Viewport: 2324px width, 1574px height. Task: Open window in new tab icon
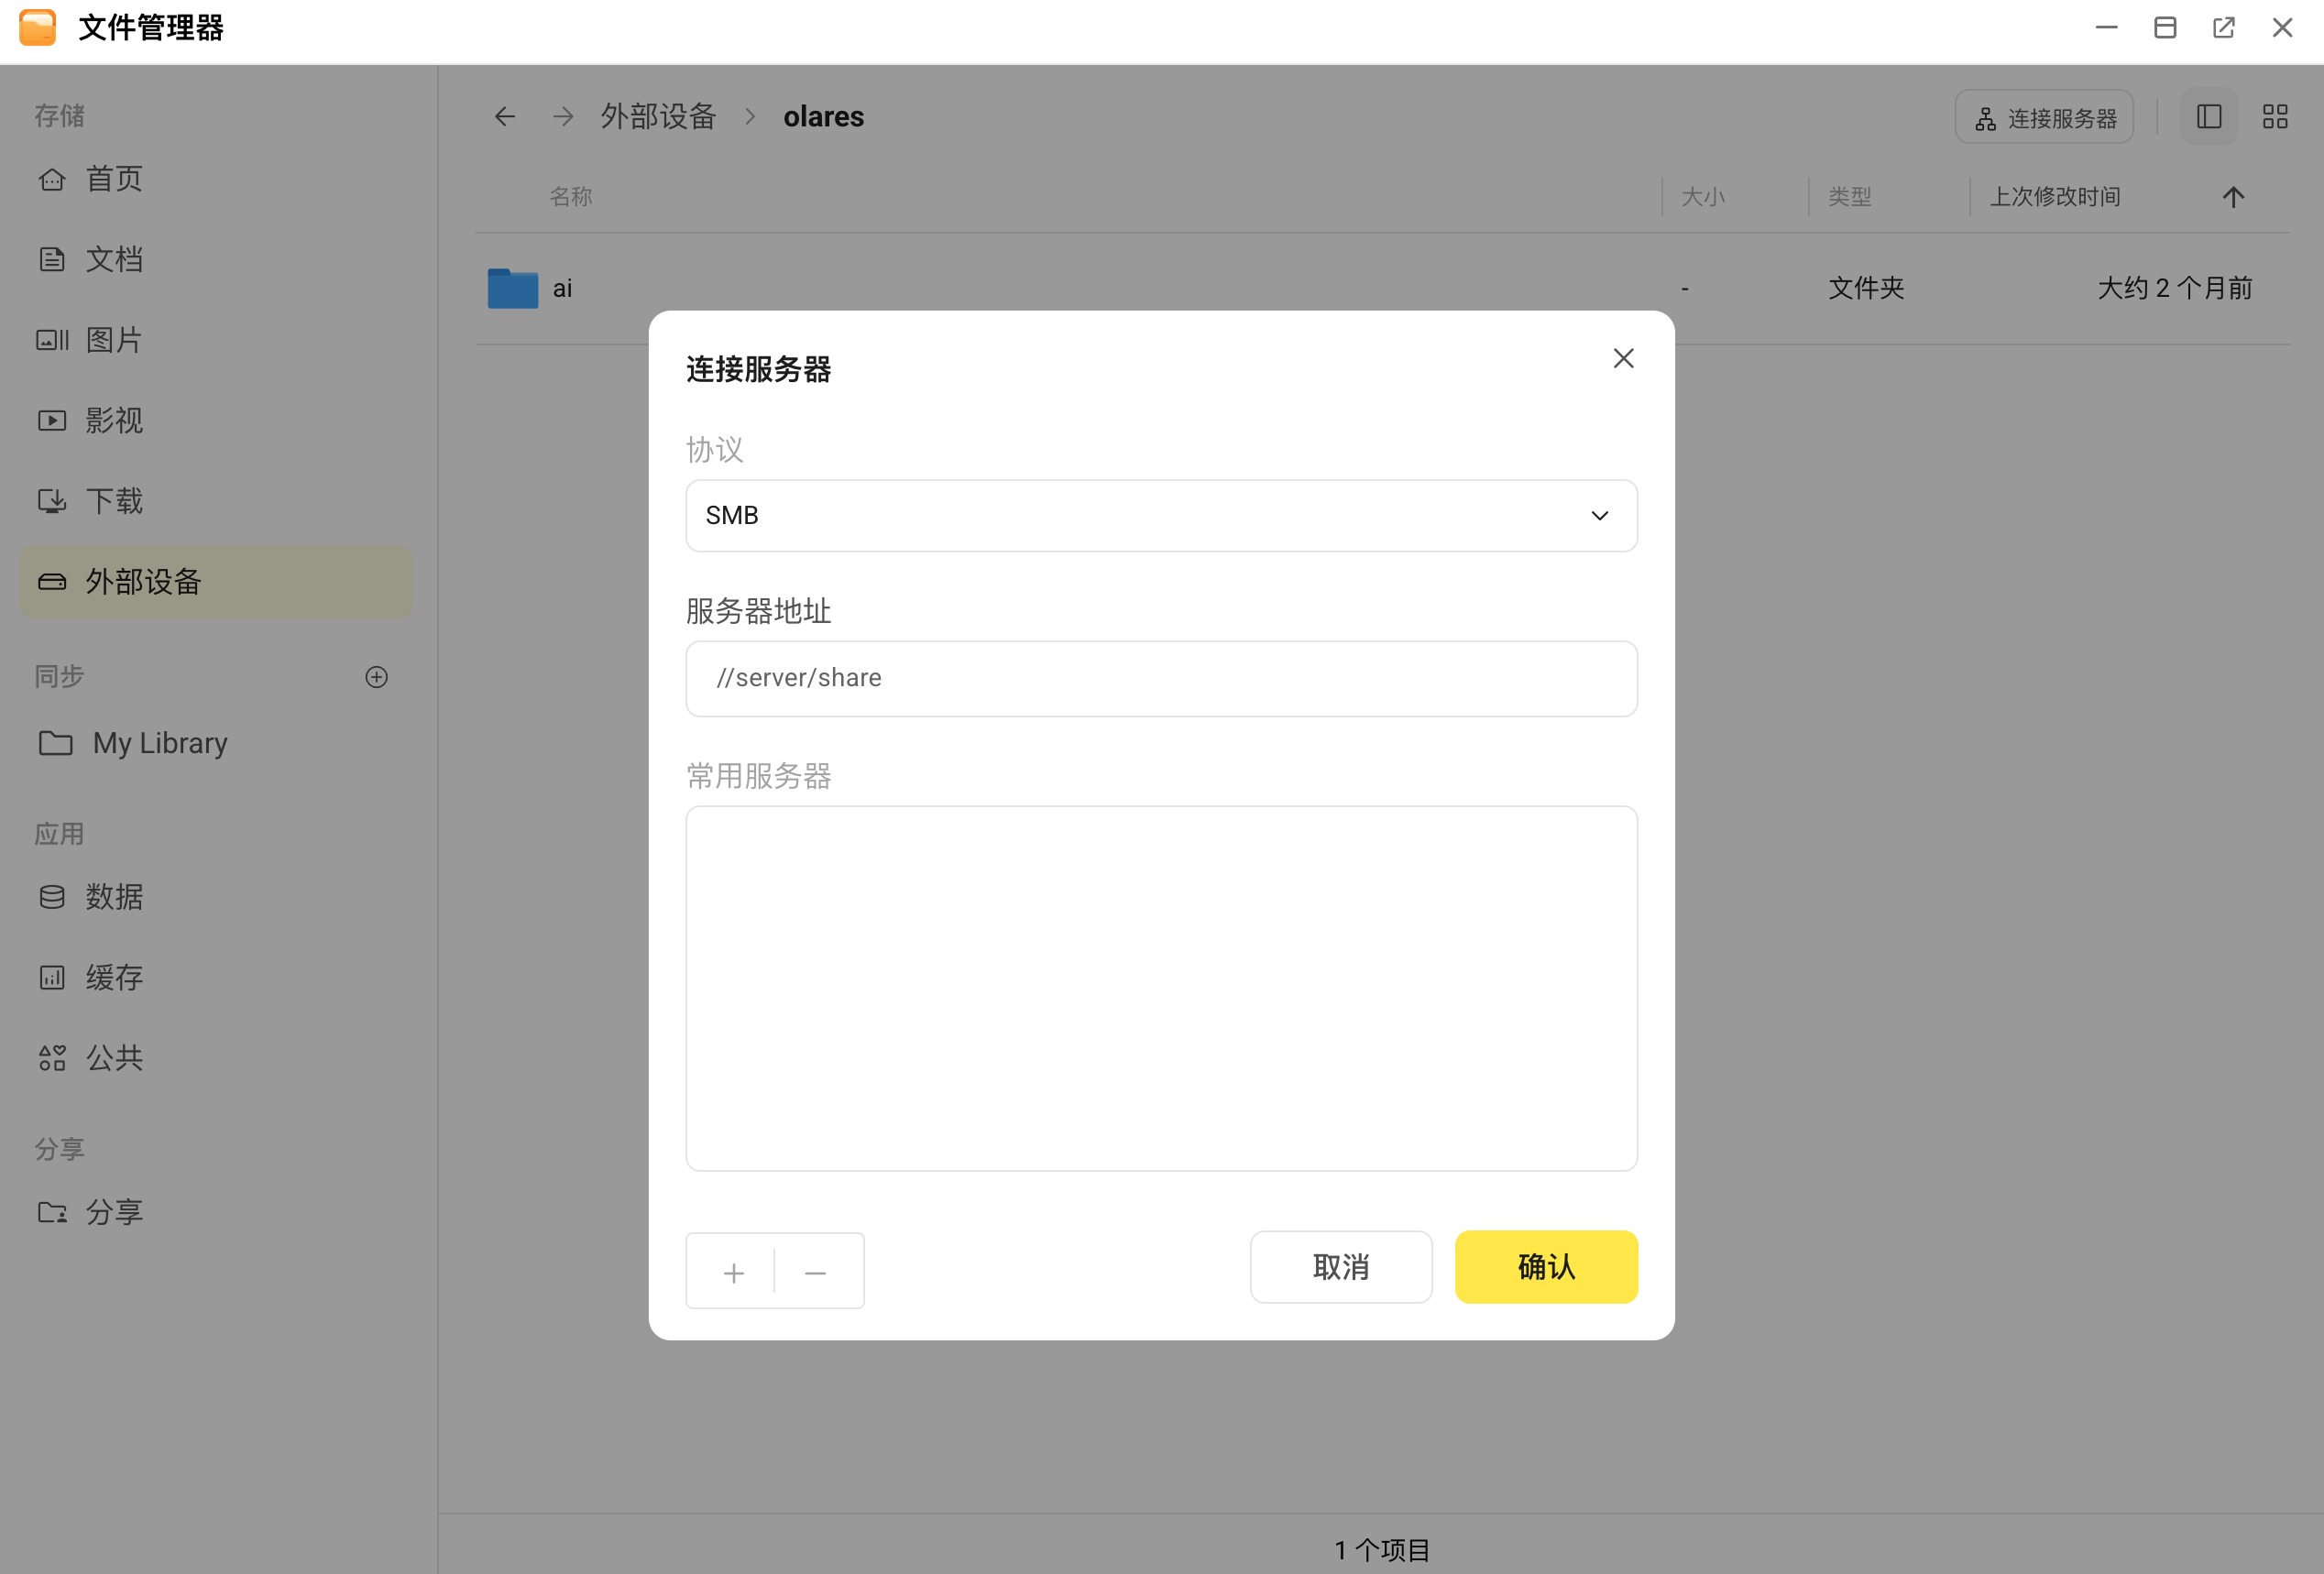(x=2223, y=27)
